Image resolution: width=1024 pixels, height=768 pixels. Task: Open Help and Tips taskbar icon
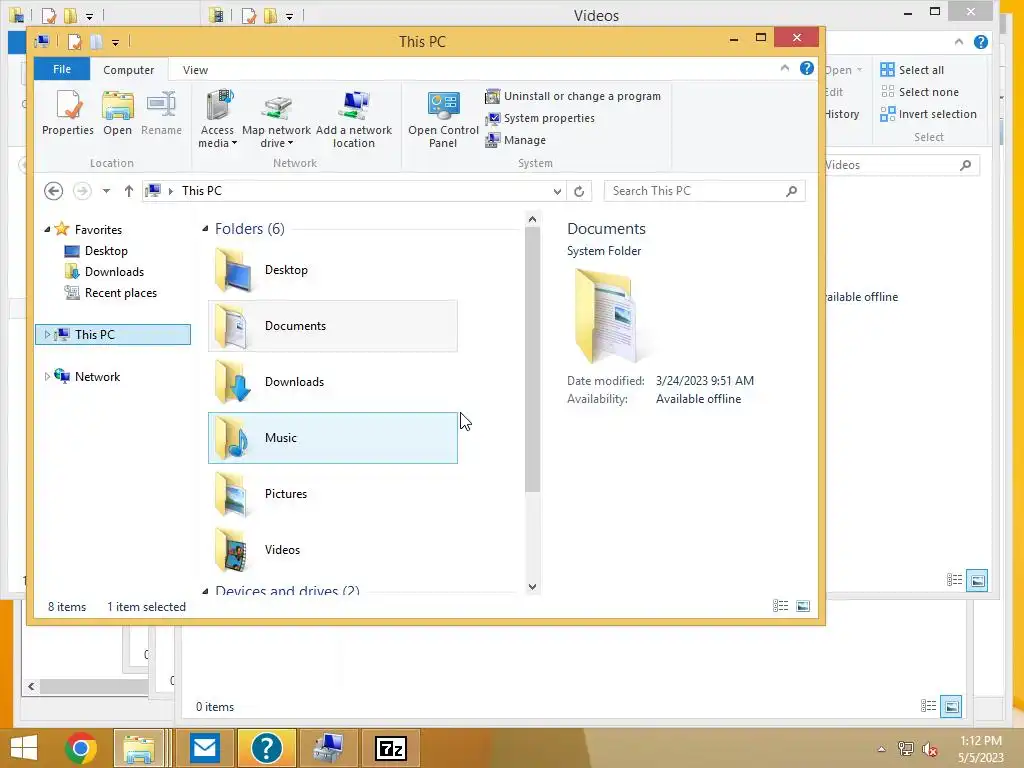click(266, 748)
